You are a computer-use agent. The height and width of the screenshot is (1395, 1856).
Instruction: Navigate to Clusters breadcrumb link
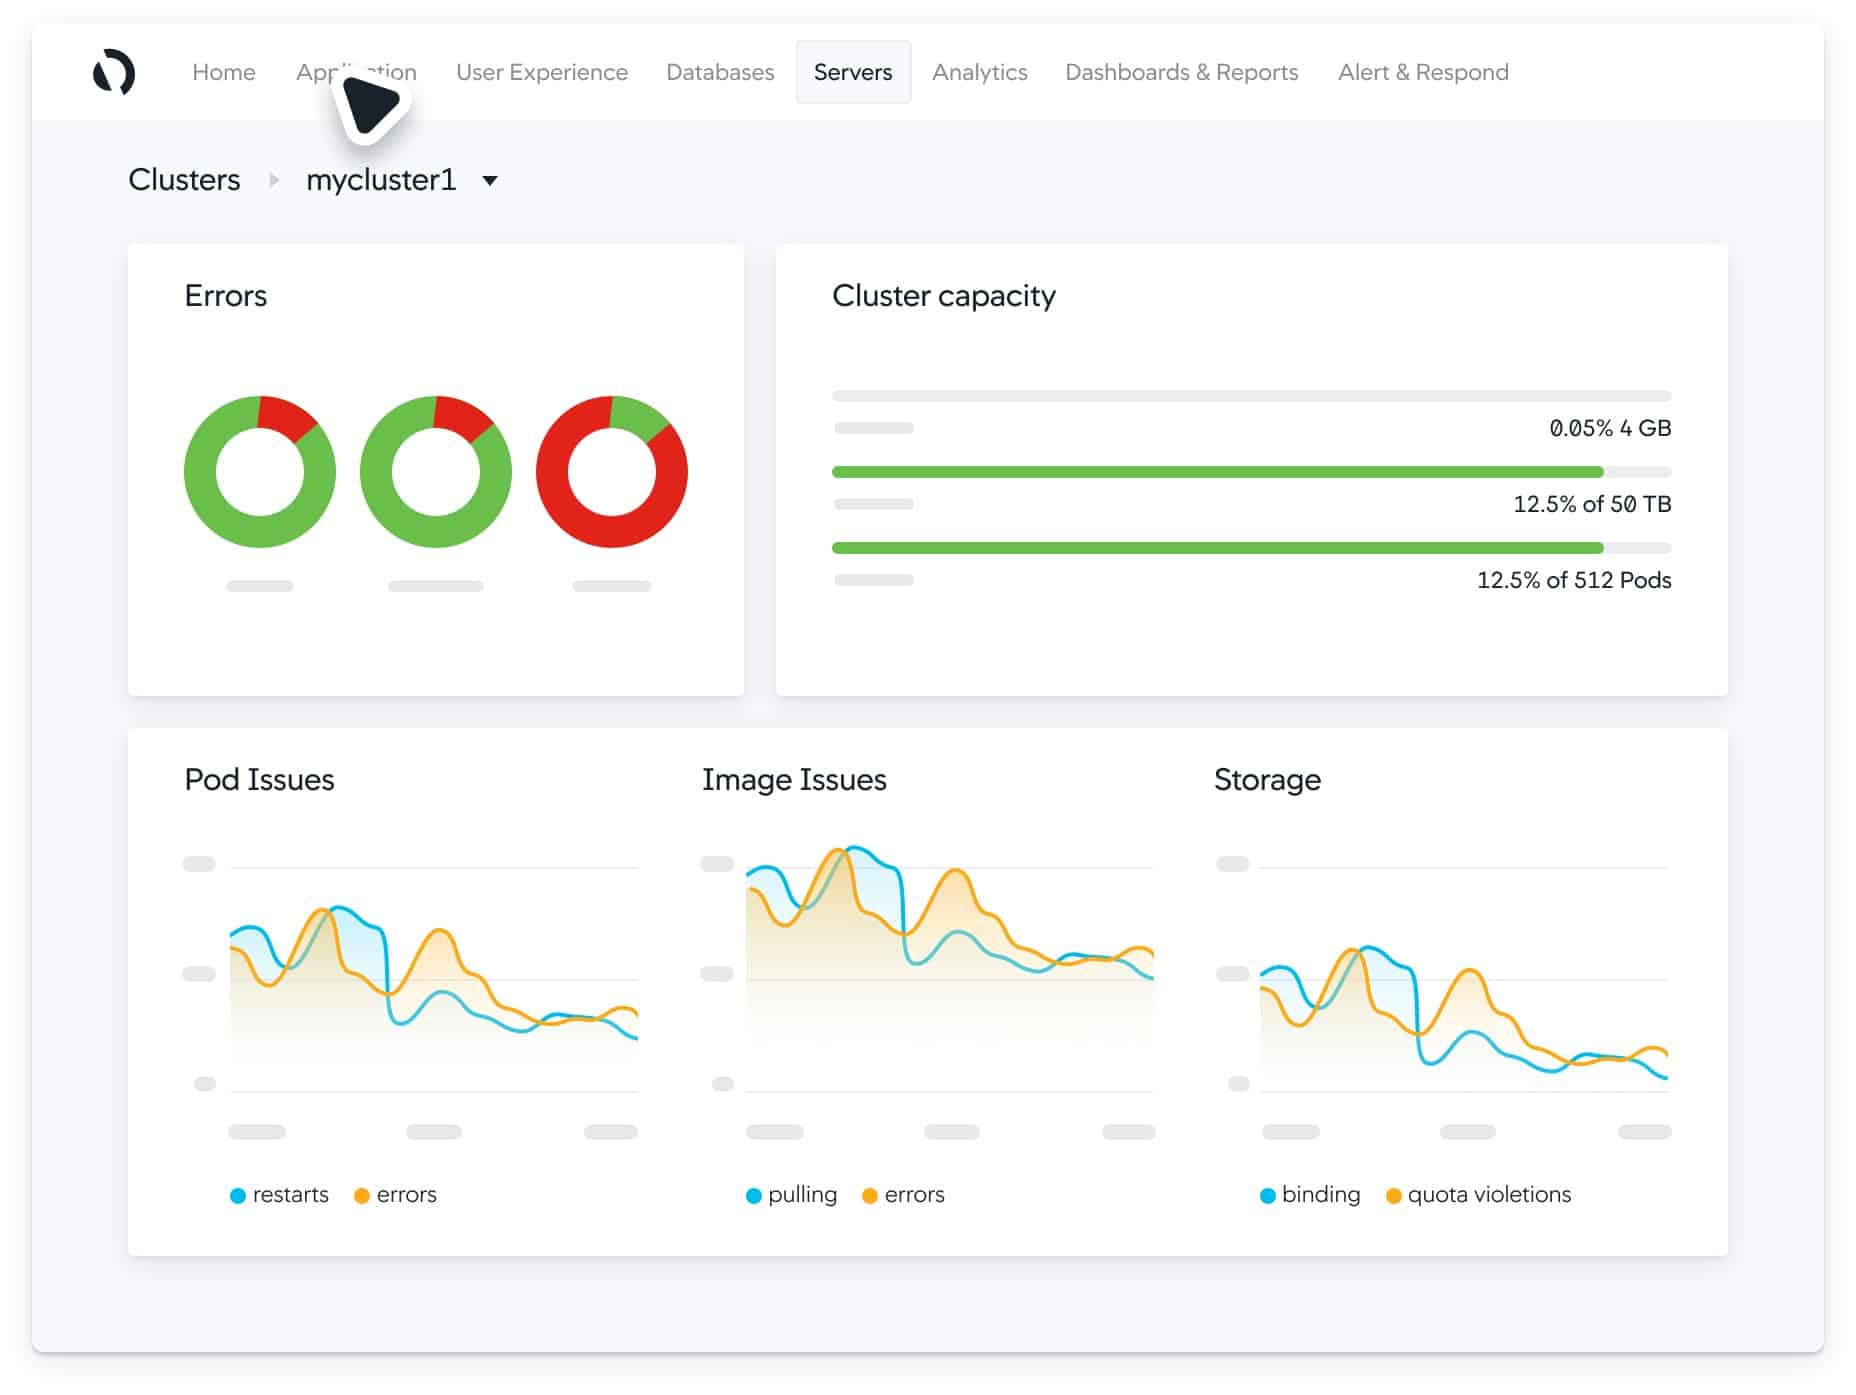184,180
